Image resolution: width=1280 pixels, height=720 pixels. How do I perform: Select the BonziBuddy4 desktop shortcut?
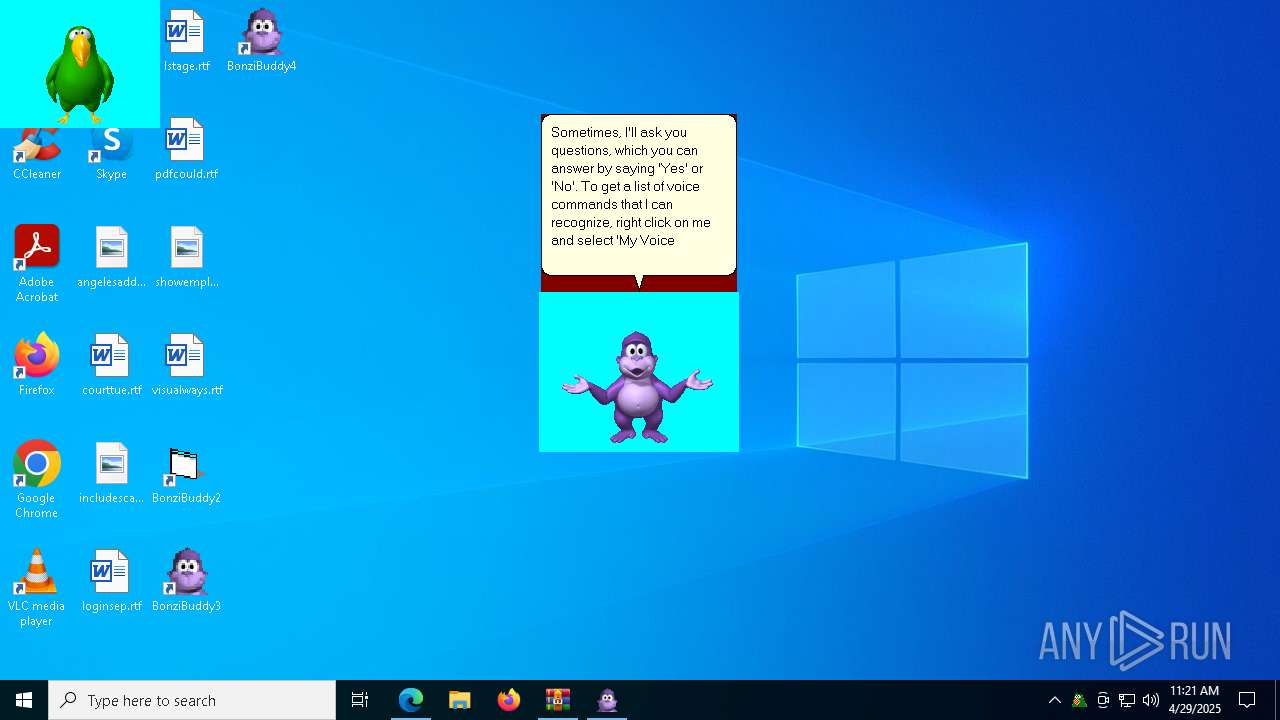pos(261,41)
